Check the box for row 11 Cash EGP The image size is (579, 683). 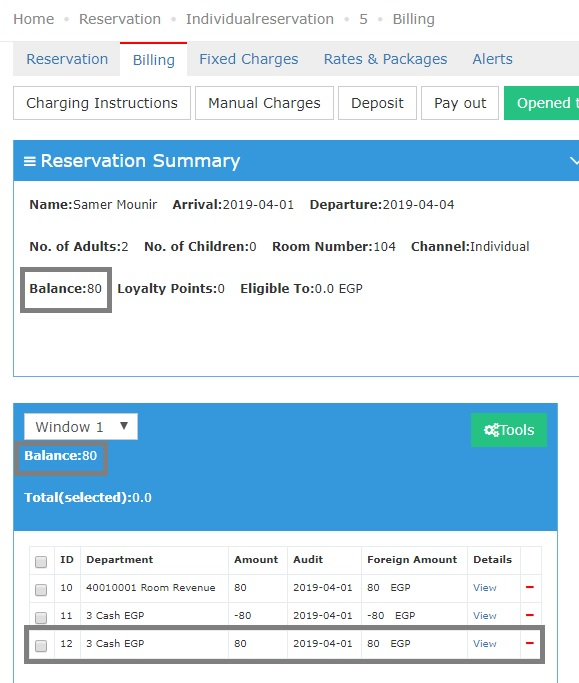click(x=41, y=617)
